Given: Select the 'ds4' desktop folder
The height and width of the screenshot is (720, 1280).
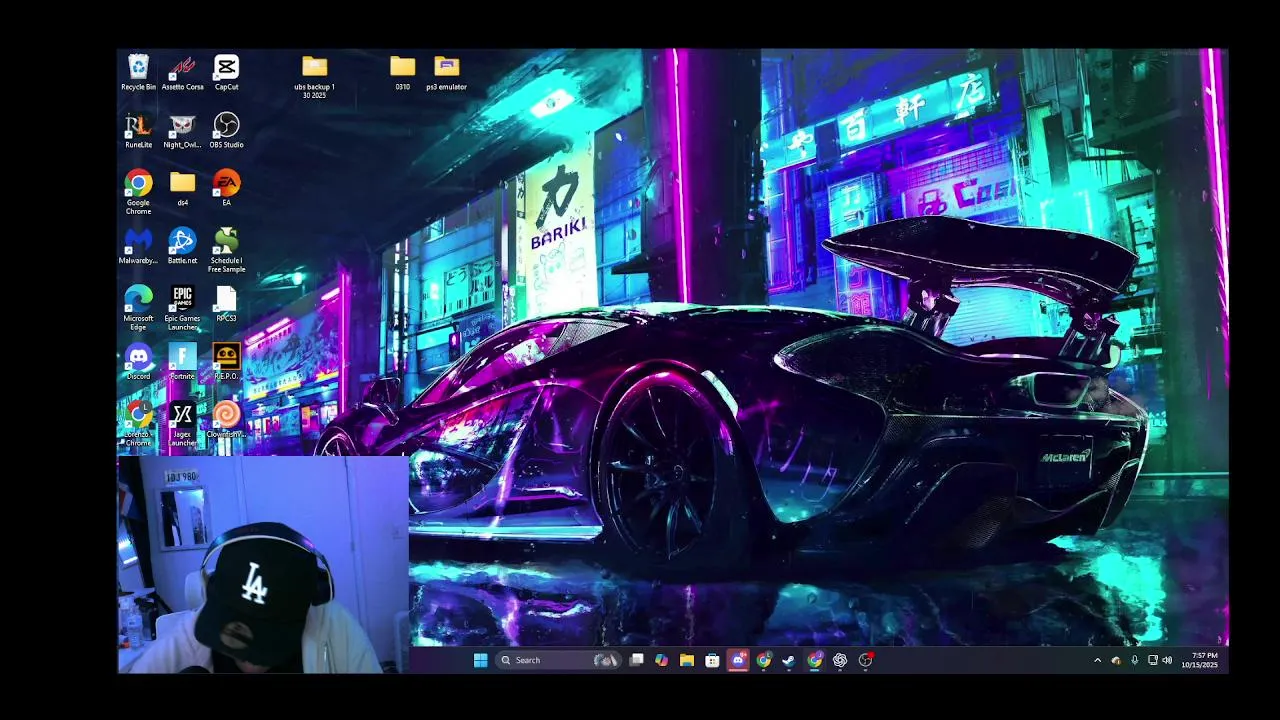Looking at the screenshot, I should [x=182, y=189].
